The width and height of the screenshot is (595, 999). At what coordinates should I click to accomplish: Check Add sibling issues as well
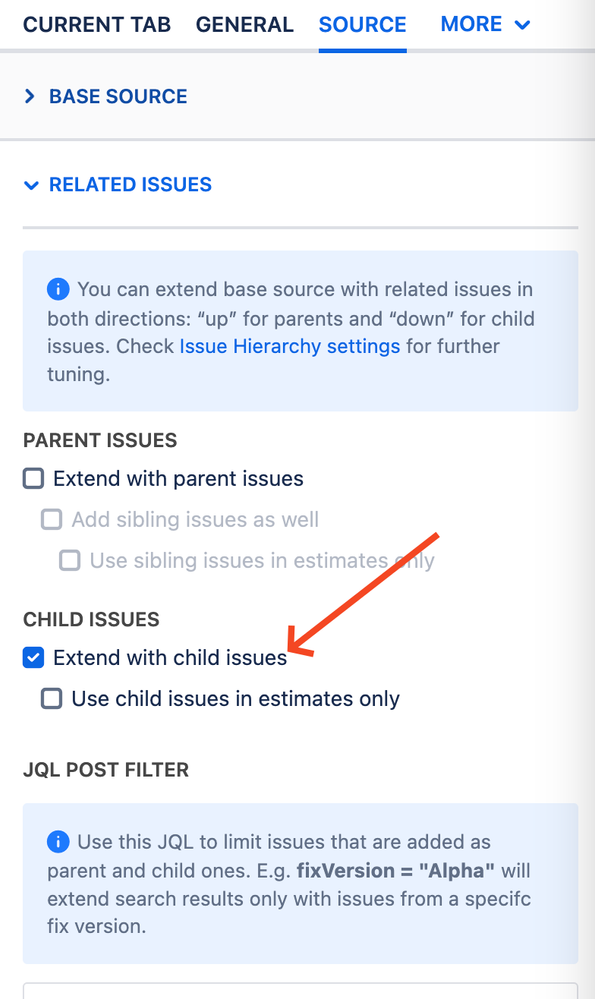(52, 519)
